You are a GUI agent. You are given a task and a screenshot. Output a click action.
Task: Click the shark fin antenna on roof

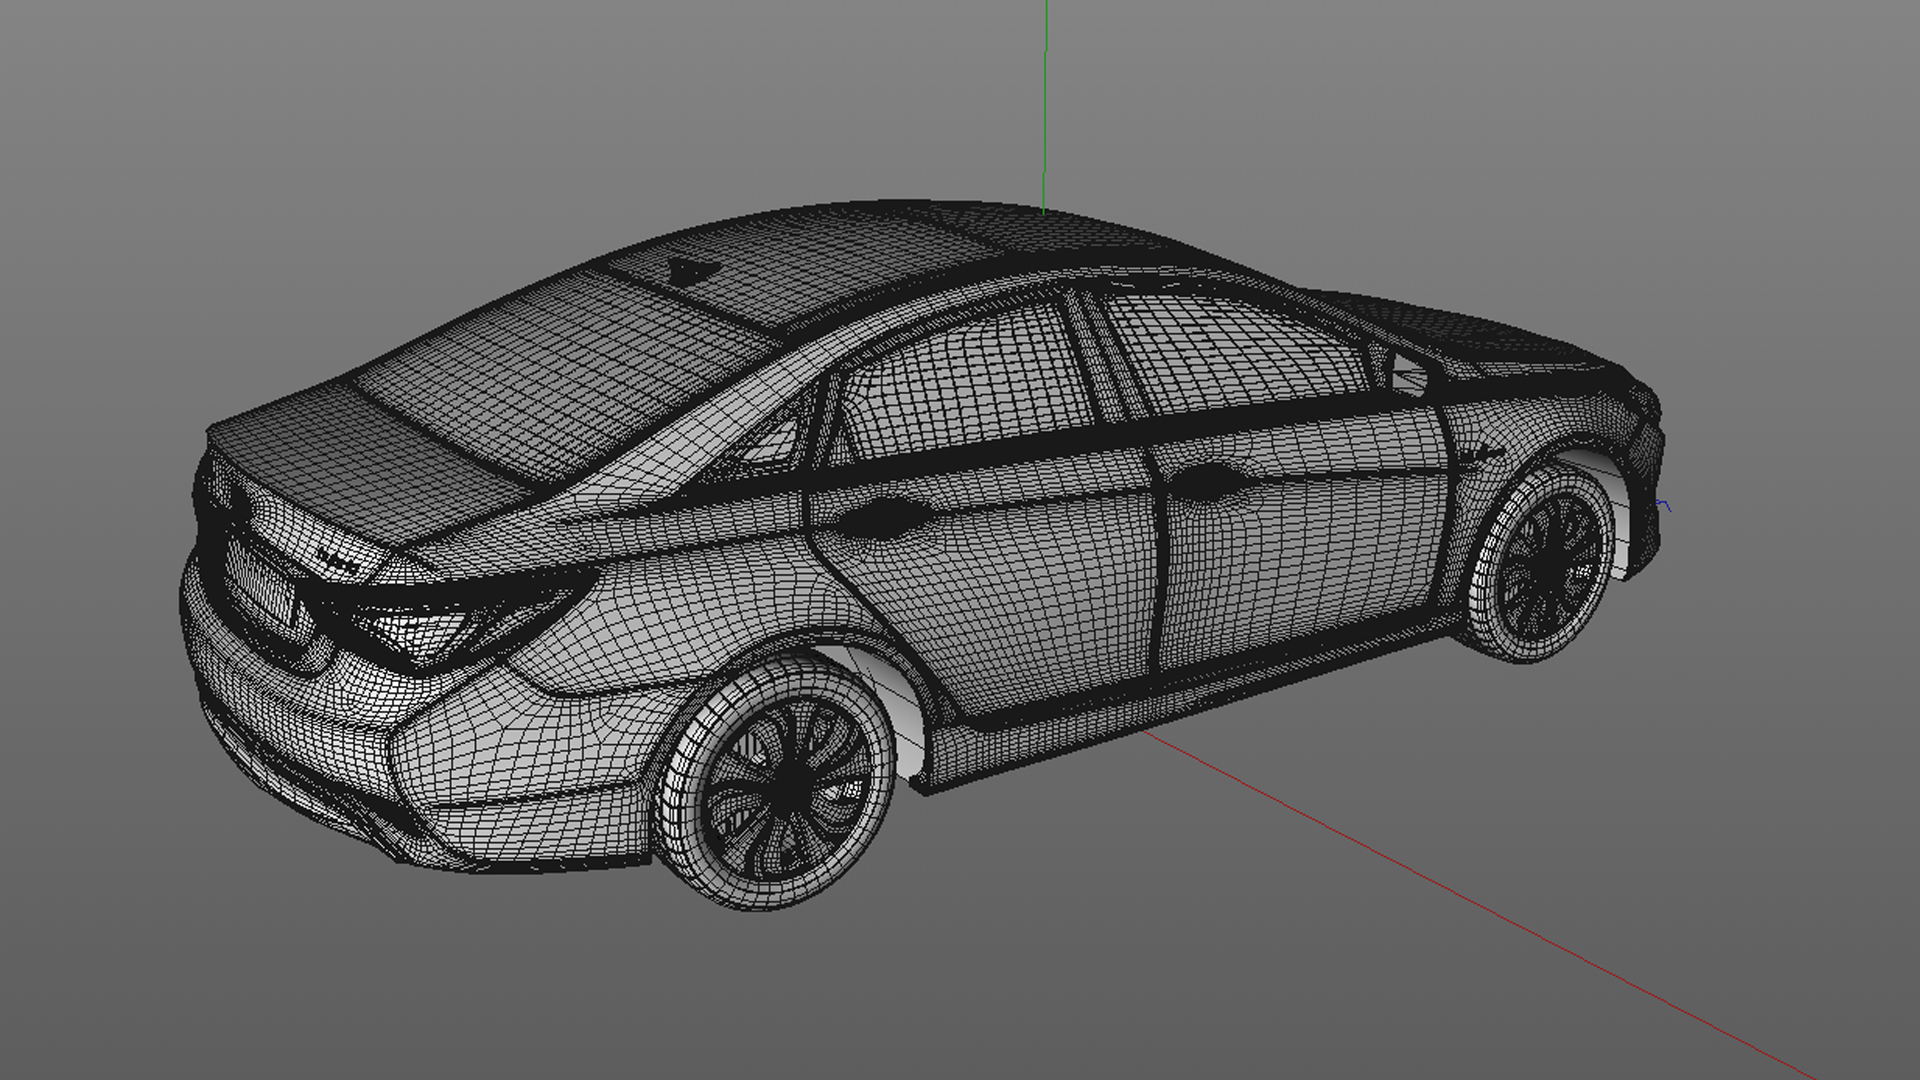(690, 270)
